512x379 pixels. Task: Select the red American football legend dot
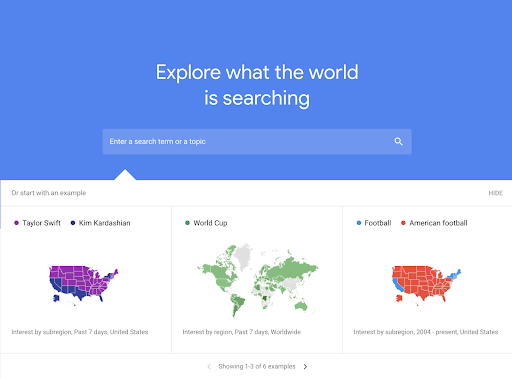(403, 223)
